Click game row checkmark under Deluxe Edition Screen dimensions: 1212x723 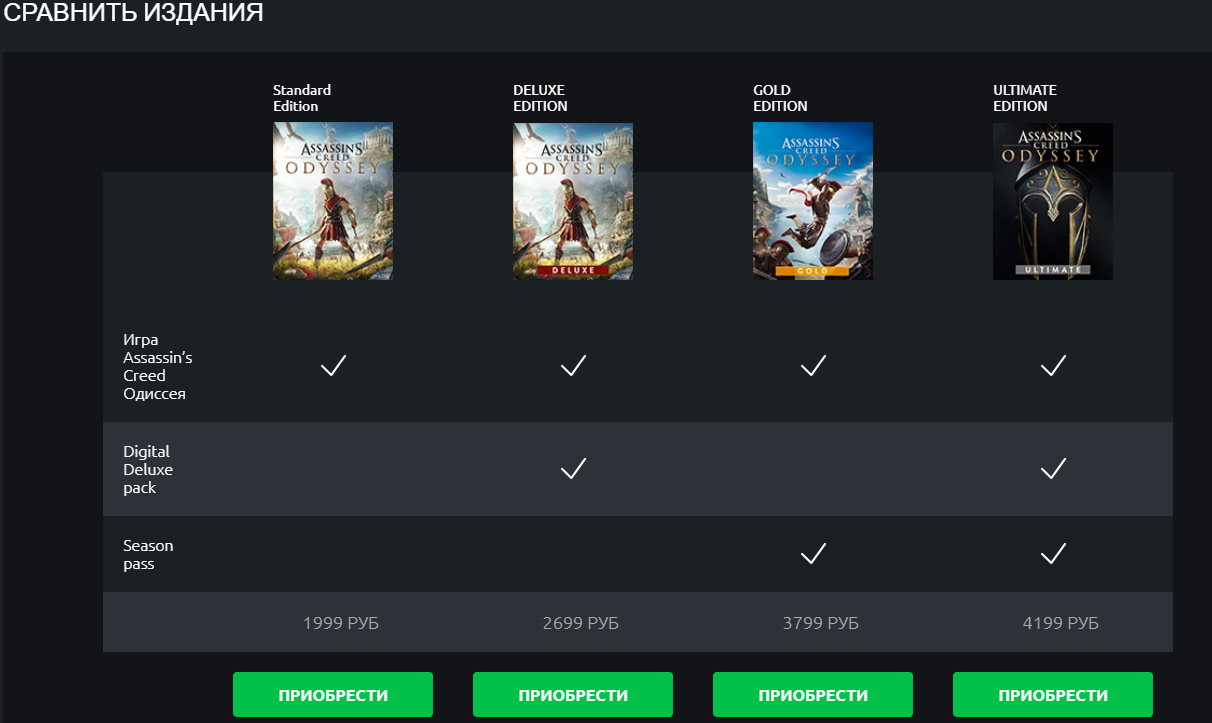pos(573,366)
